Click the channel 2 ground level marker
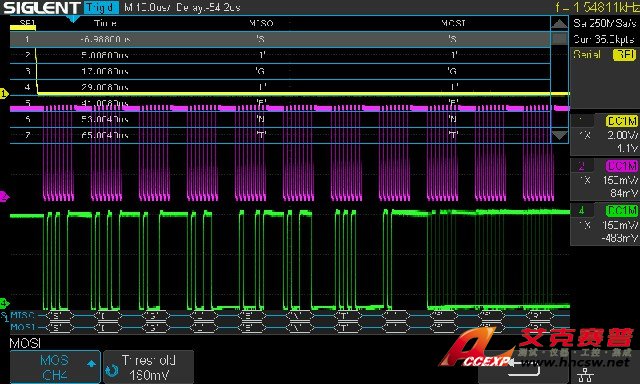The image size is (640, 384). click(x=4, y=197)
